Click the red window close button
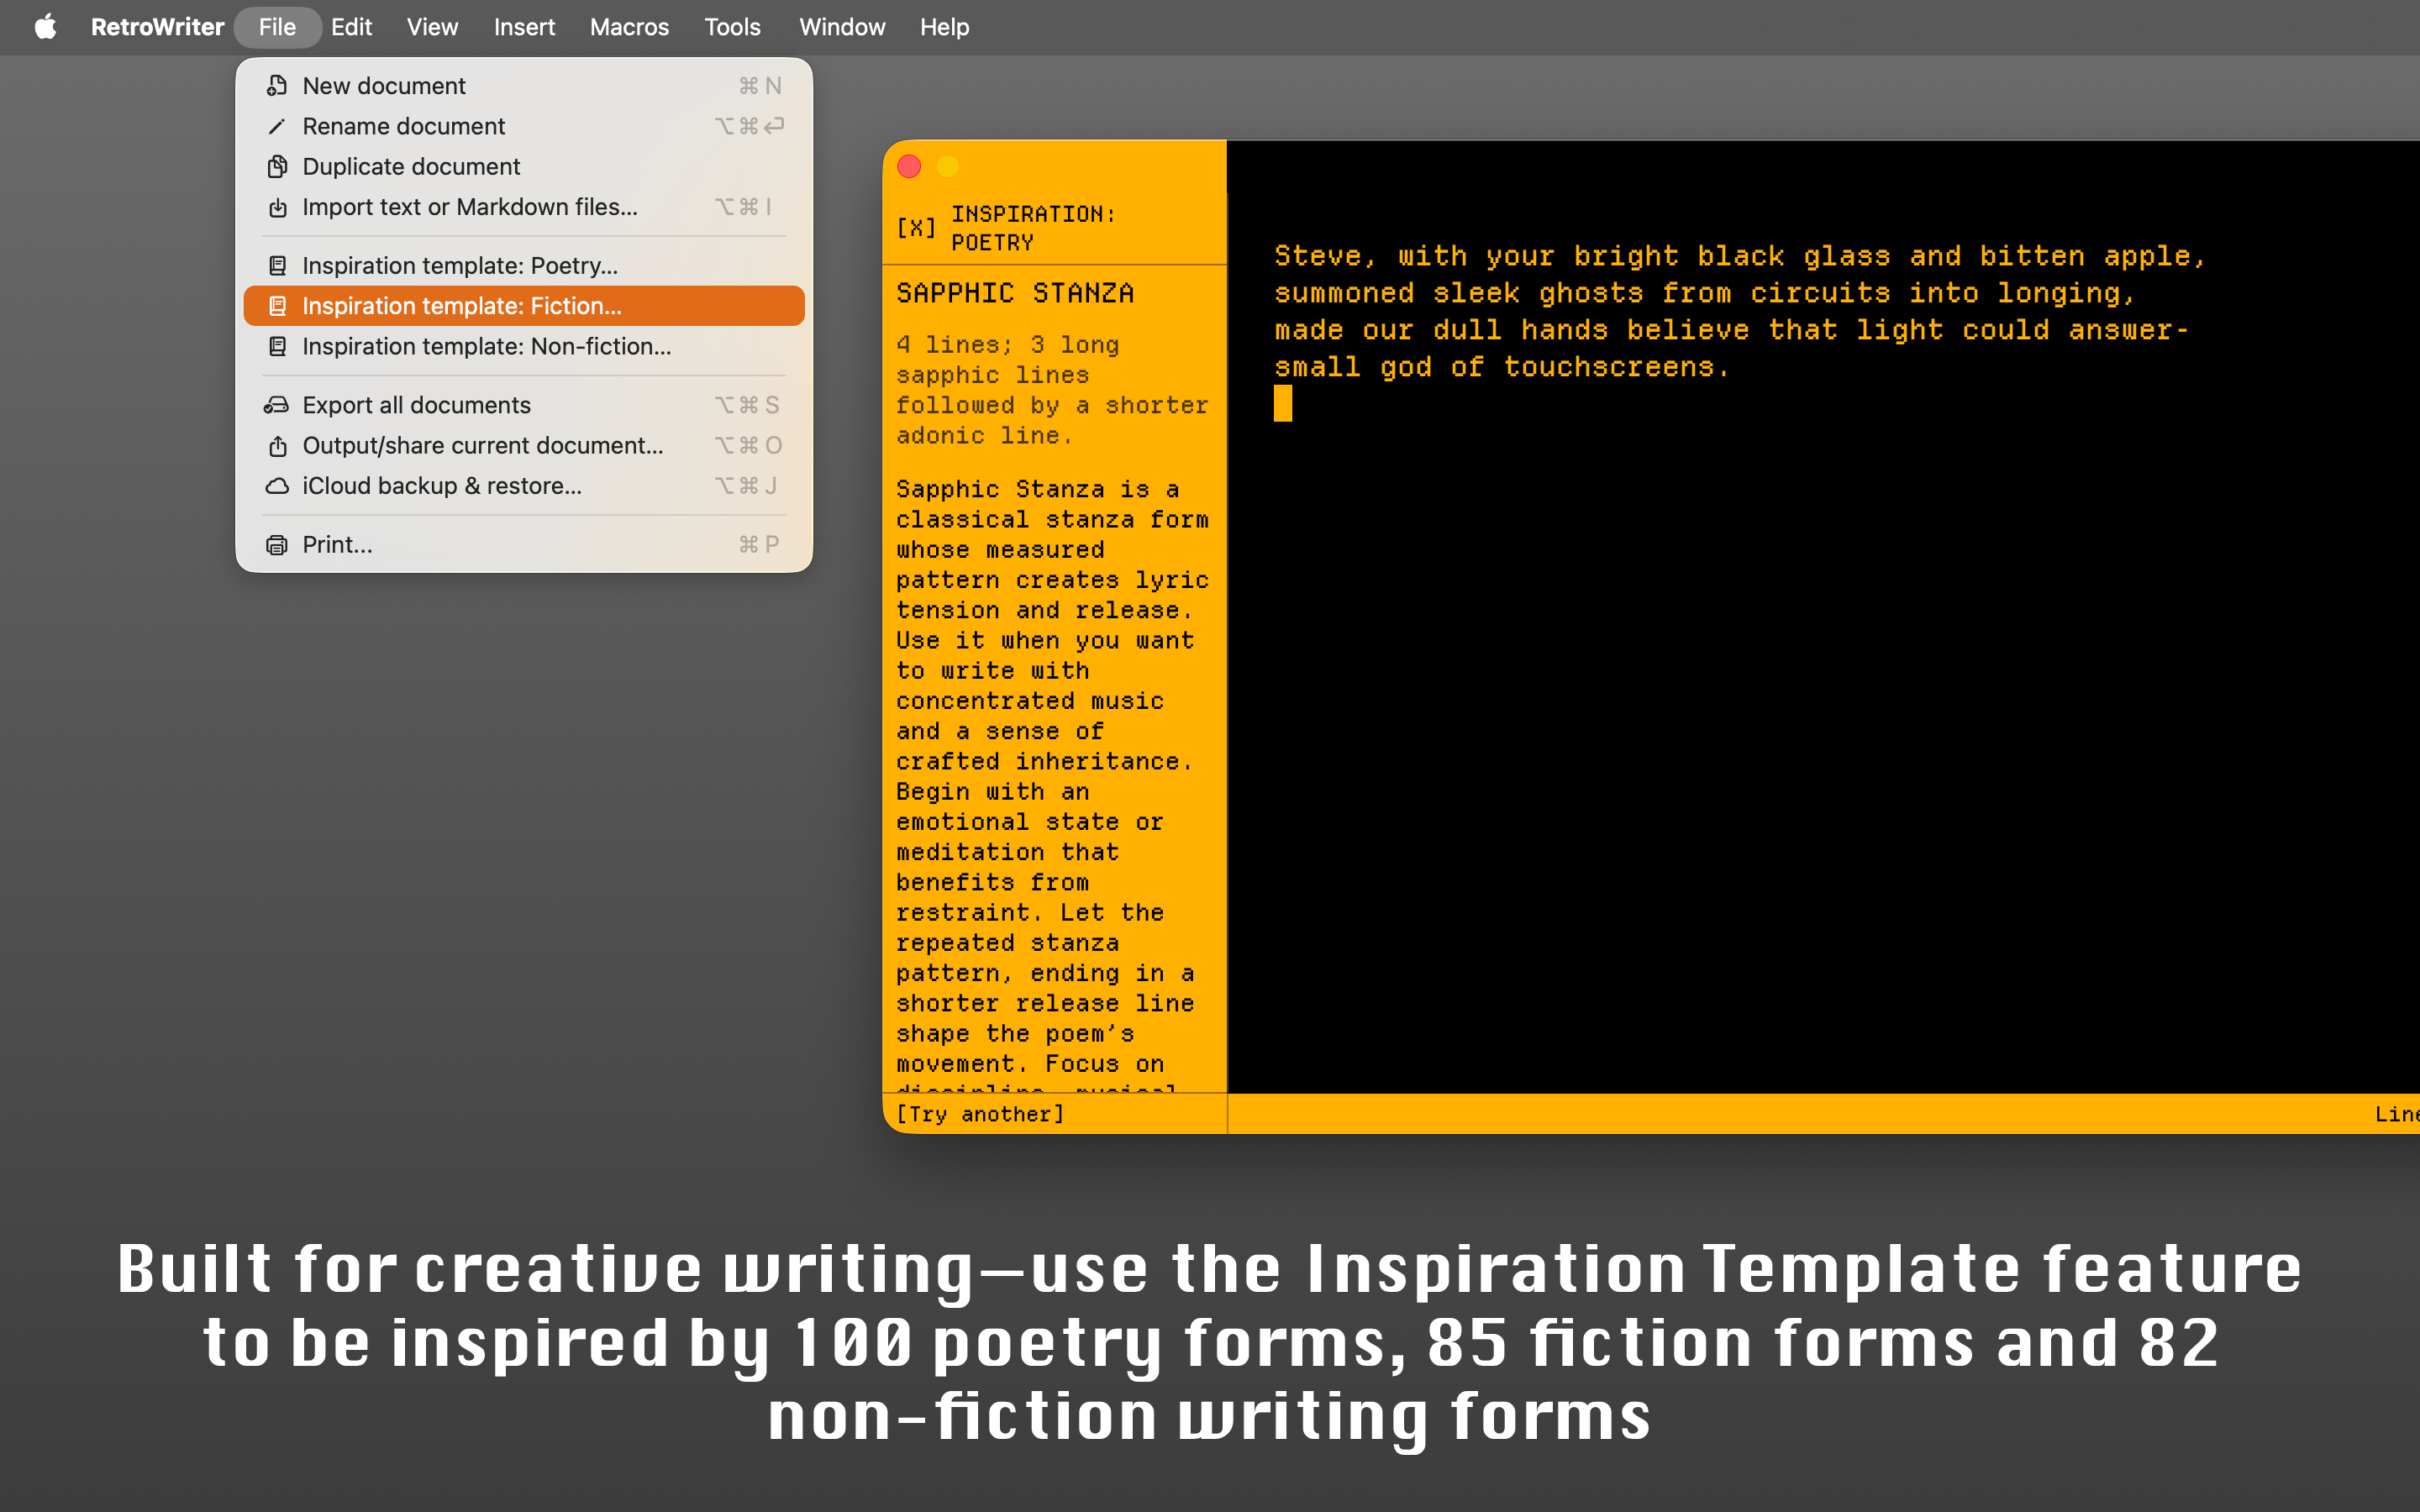 point(909,166)
